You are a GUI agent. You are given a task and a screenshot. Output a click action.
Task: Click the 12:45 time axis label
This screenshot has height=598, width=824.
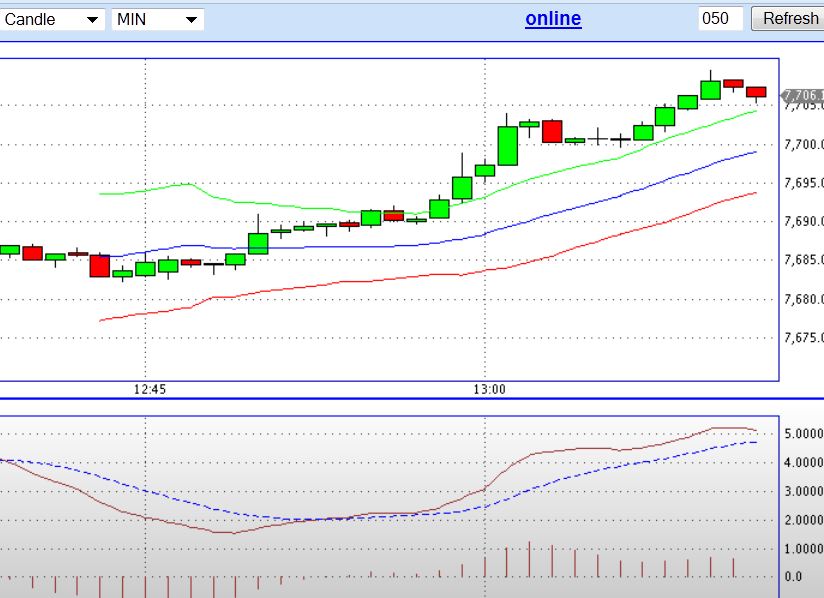coord(152,389)
